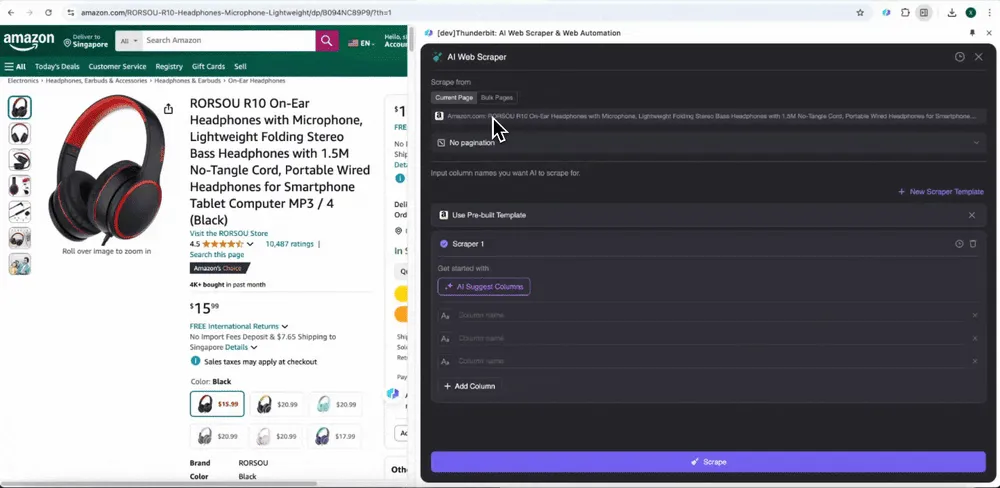The width and height of the screenshot is (1000, 488).
Task: Toggle the Scraper 1 checkmark
Action: [x=444, y=244]
